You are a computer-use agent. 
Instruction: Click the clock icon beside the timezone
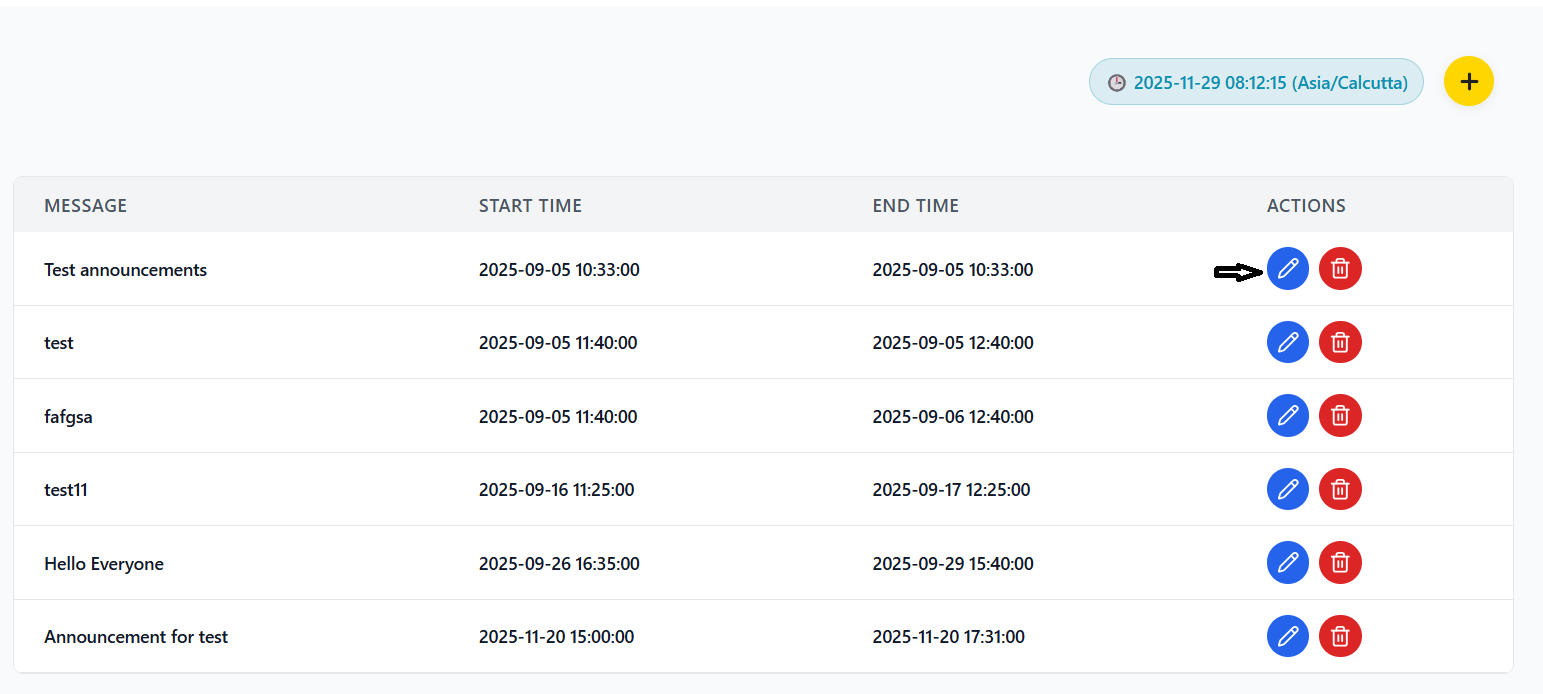pos(1117,82)
